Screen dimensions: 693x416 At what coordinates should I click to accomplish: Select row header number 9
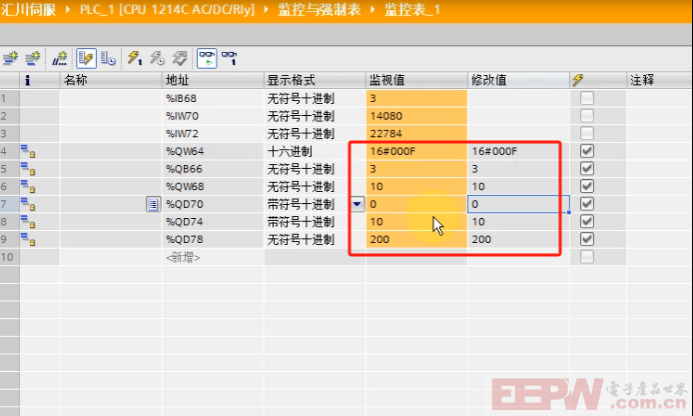point(10,240)
